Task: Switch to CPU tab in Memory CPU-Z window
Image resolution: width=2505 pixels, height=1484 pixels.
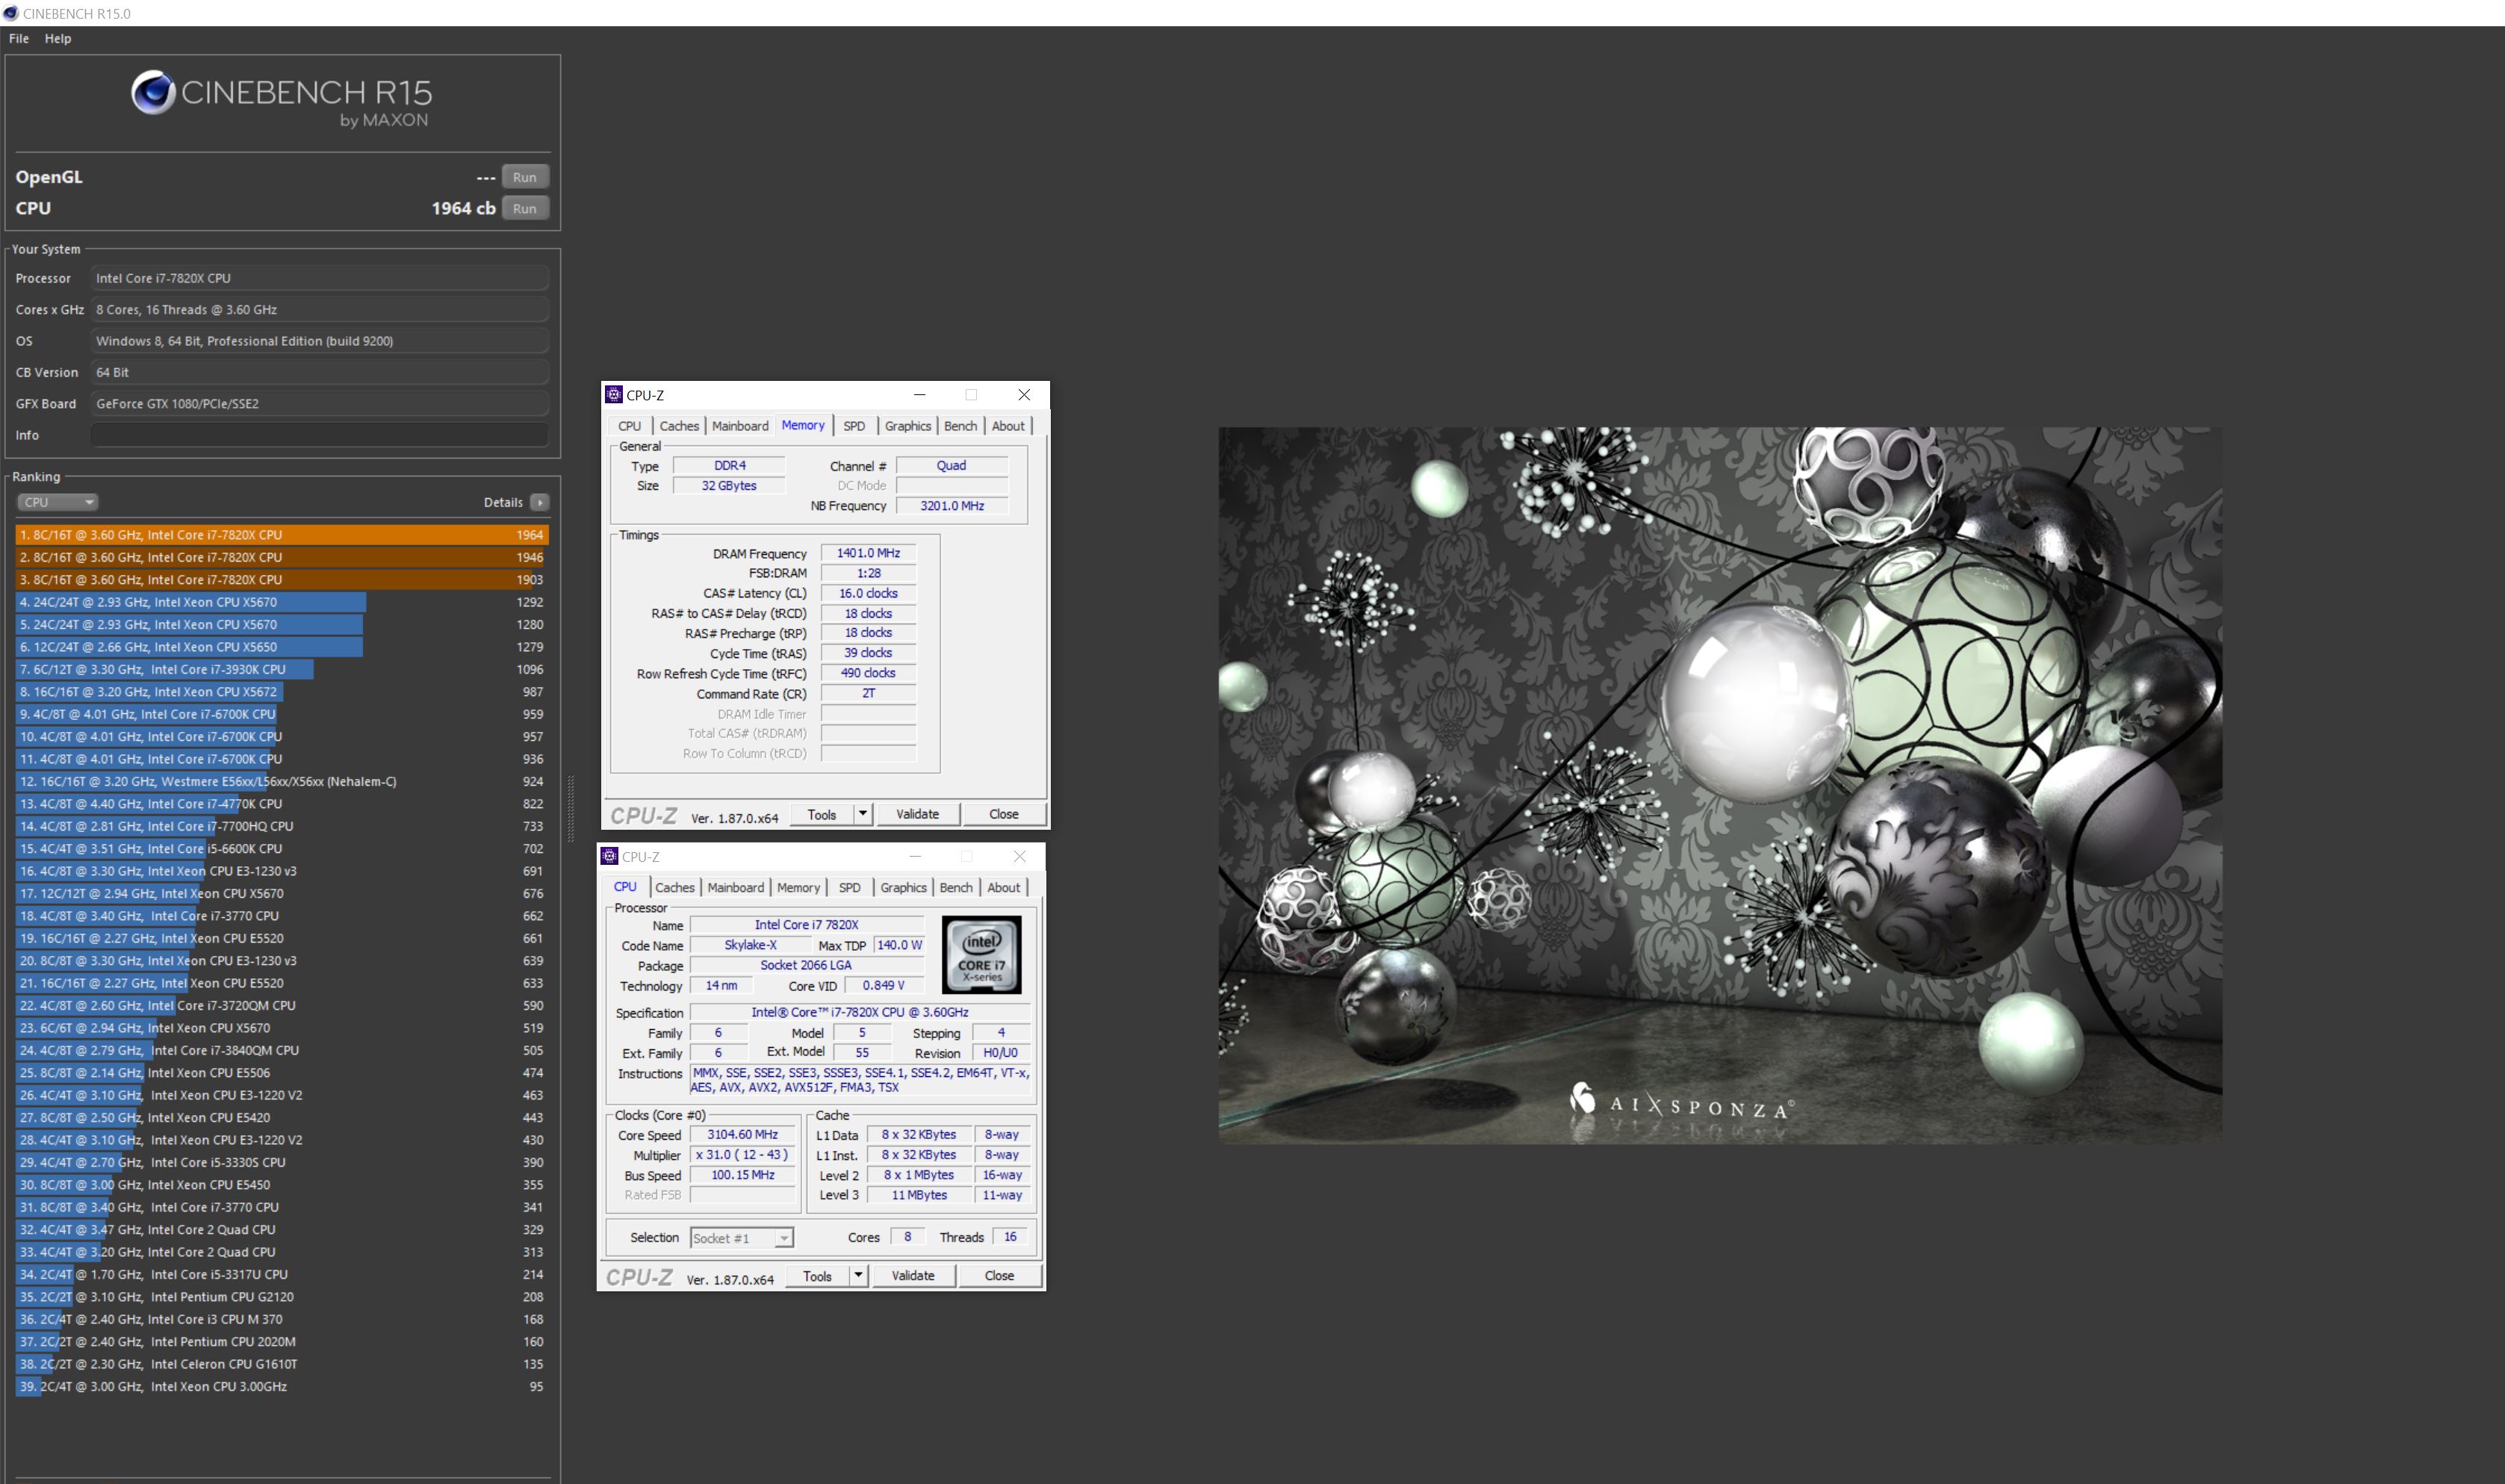Action: [x=630, y=426]
